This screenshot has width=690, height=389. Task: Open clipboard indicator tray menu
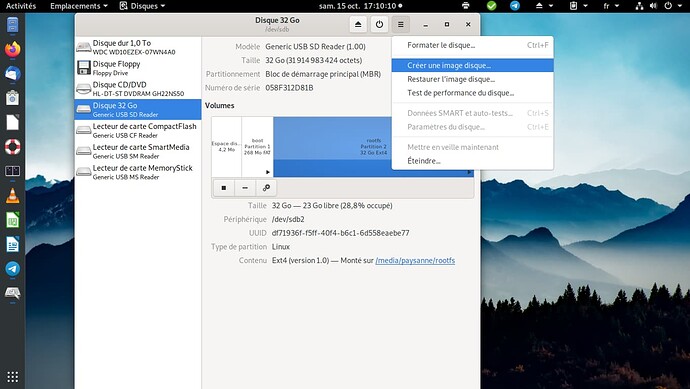(x=578, y=6)
